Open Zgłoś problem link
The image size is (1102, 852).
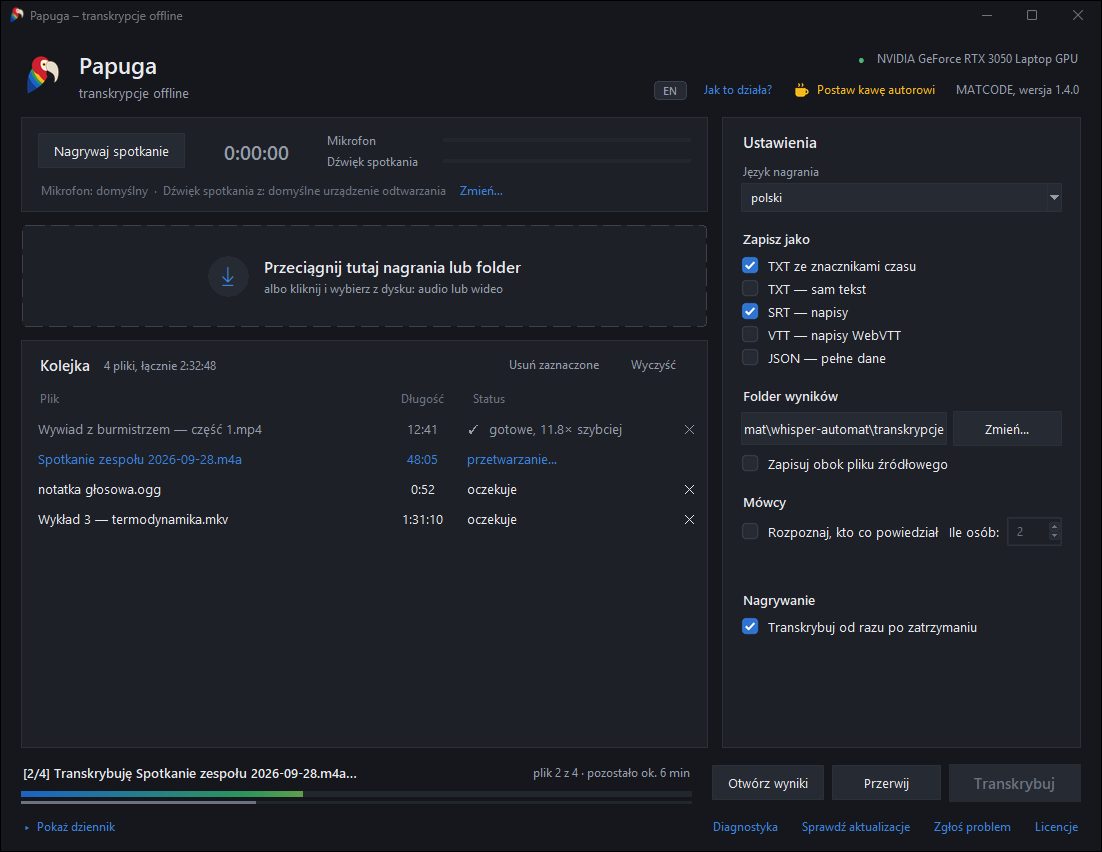point(972,827)
